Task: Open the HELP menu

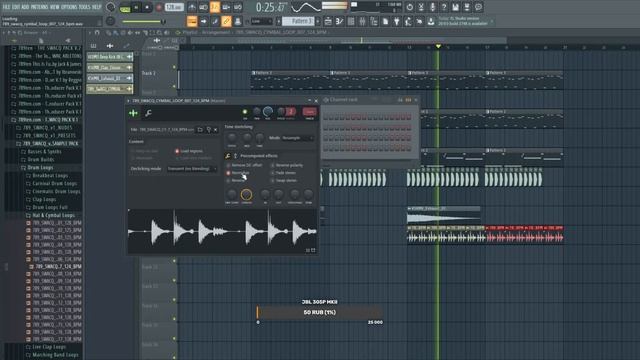Action: [x=97, y=7]
